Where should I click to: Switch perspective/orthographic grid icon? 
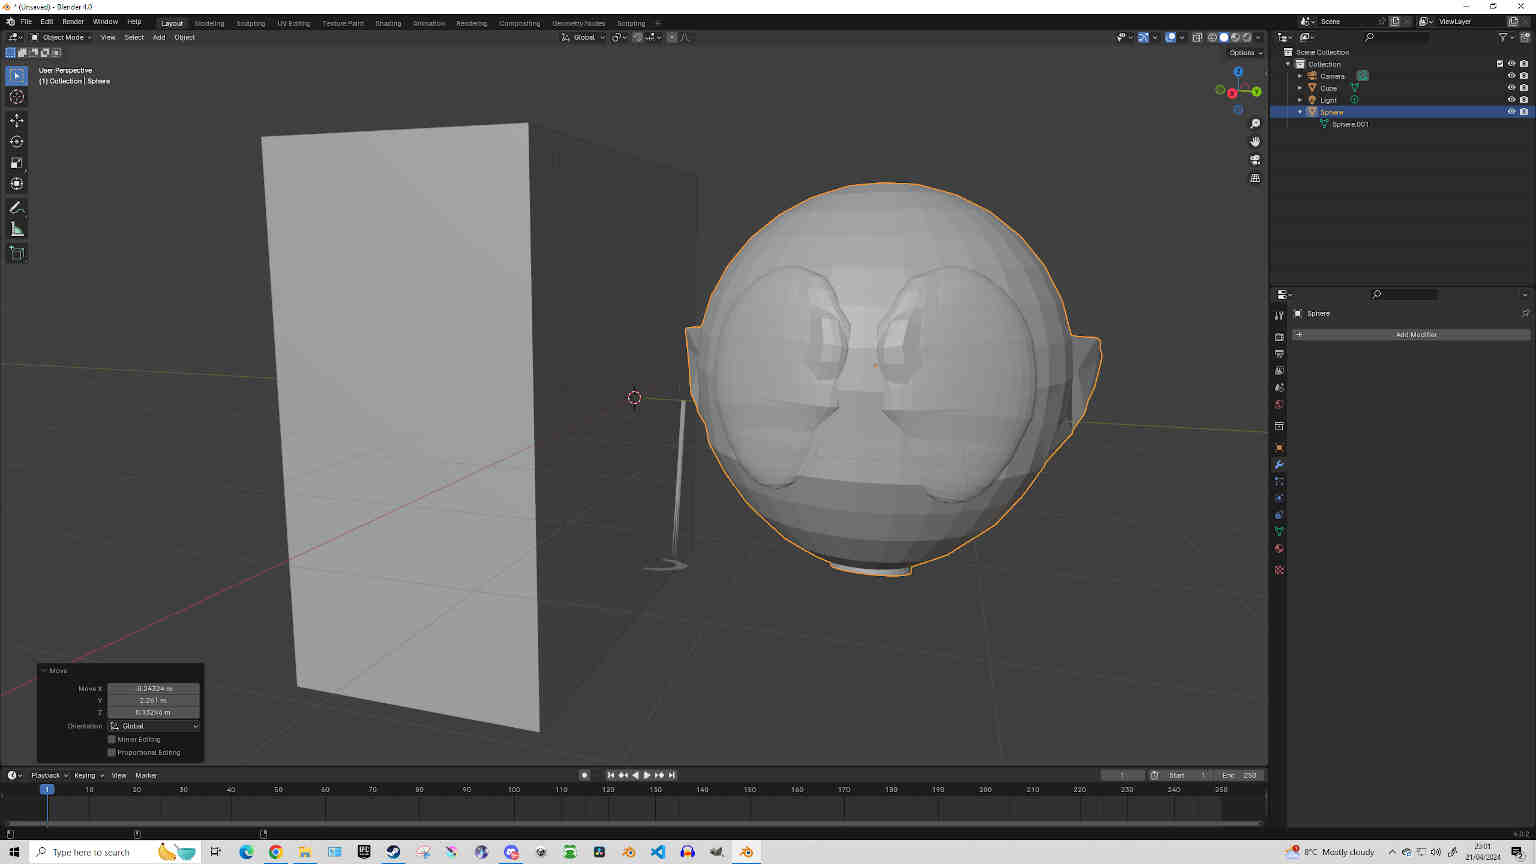1255,178
